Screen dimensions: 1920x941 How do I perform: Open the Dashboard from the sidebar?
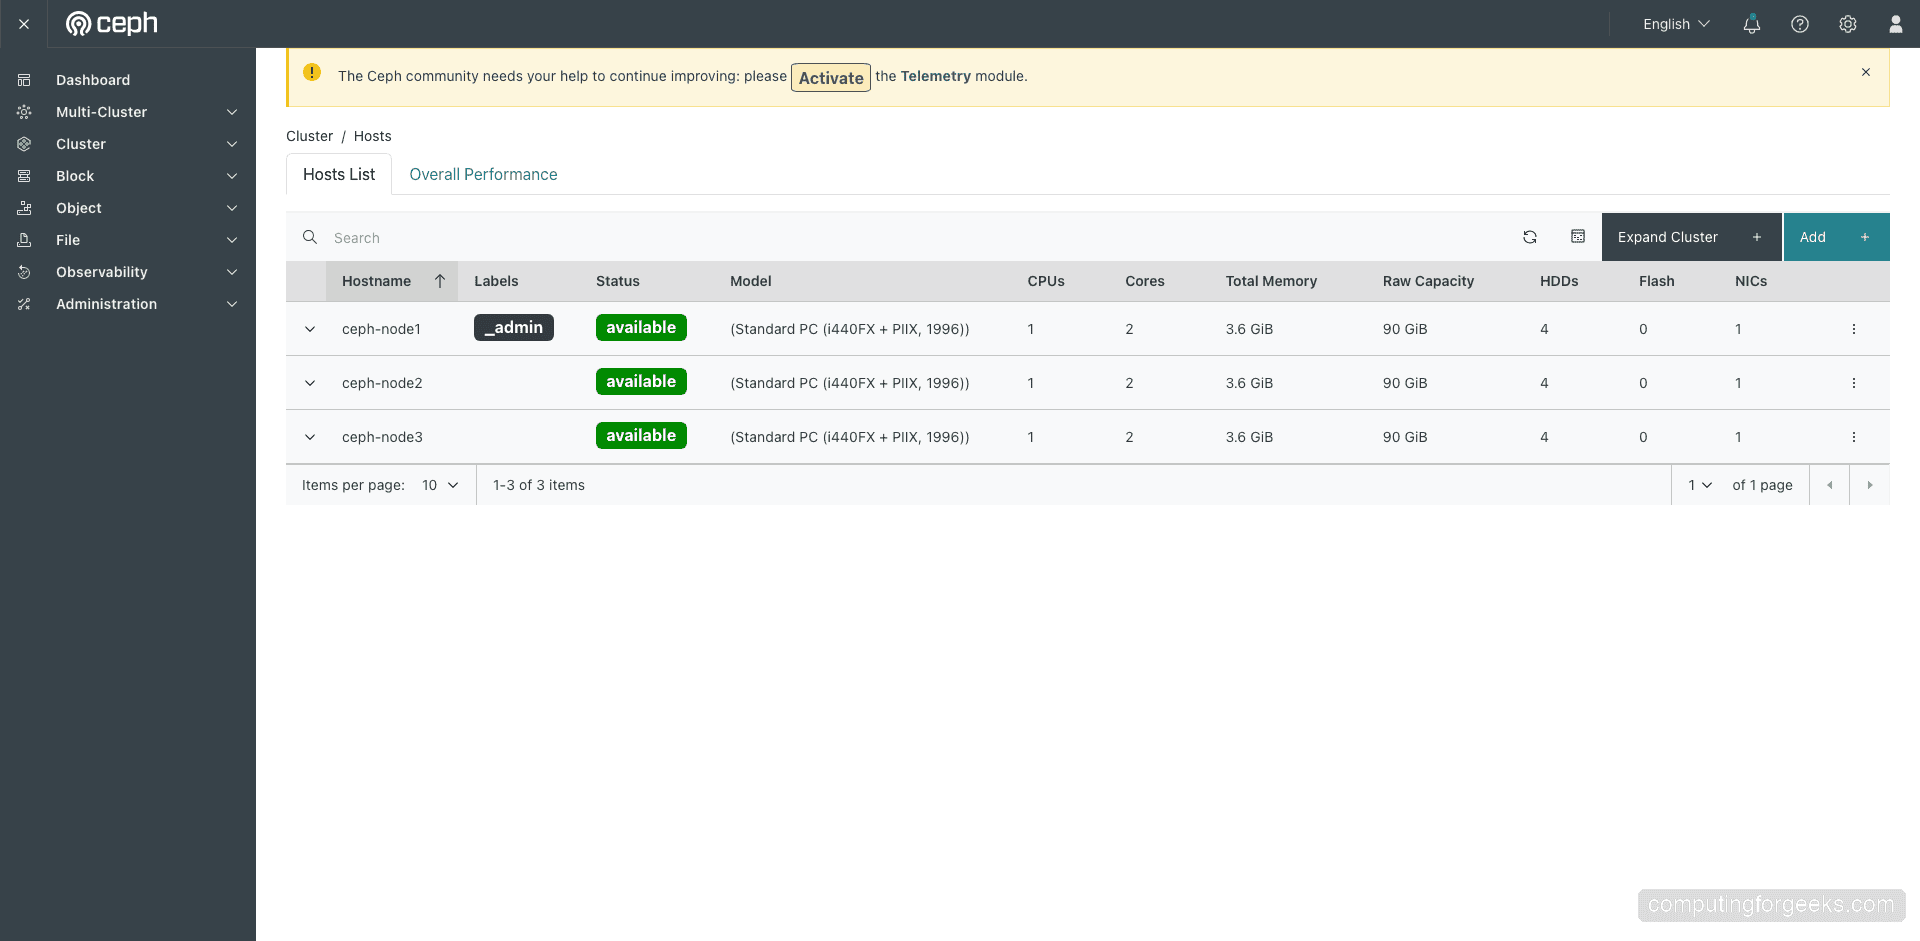point(93,80)
